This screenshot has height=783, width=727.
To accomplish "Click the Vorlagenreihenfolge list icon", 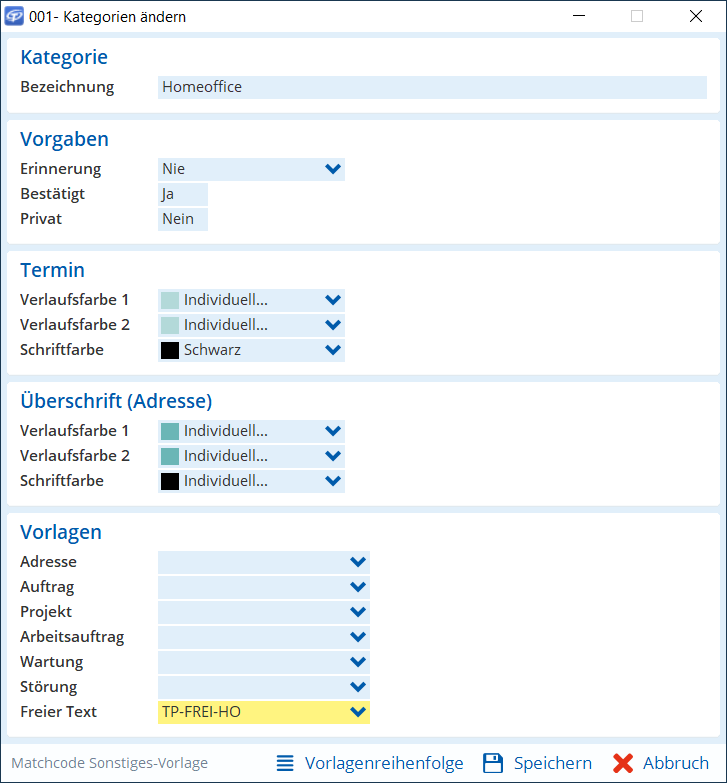I will [x=285, y=763].
